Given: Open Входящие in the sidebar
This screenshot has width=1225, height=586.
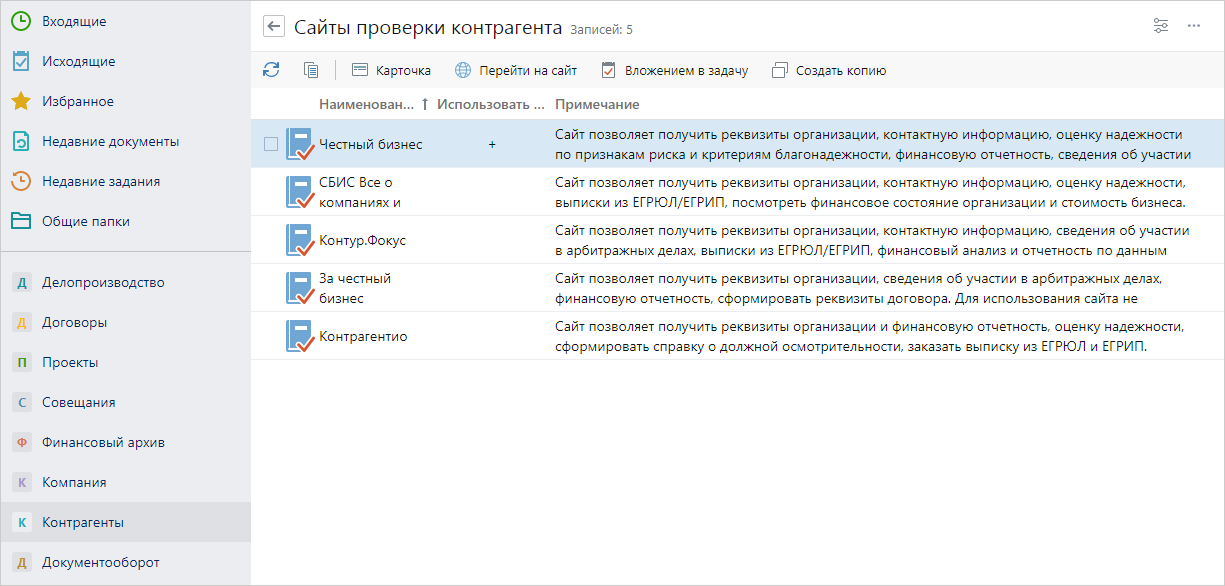Looking at the screenshot, I should point(74,22).
